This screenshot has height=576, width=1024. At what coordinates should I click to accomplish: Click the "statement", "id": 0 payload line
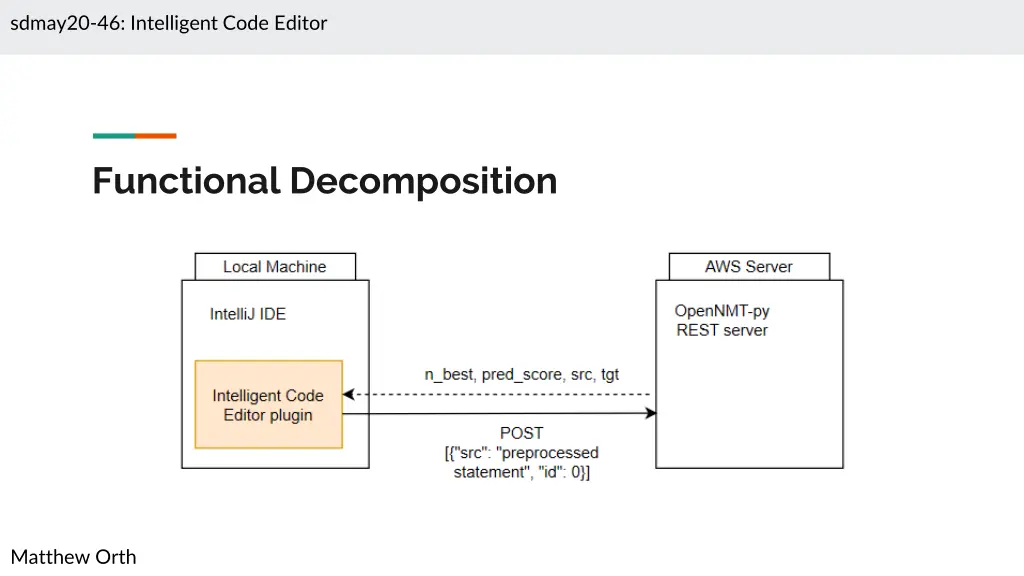tap(521, 472)
